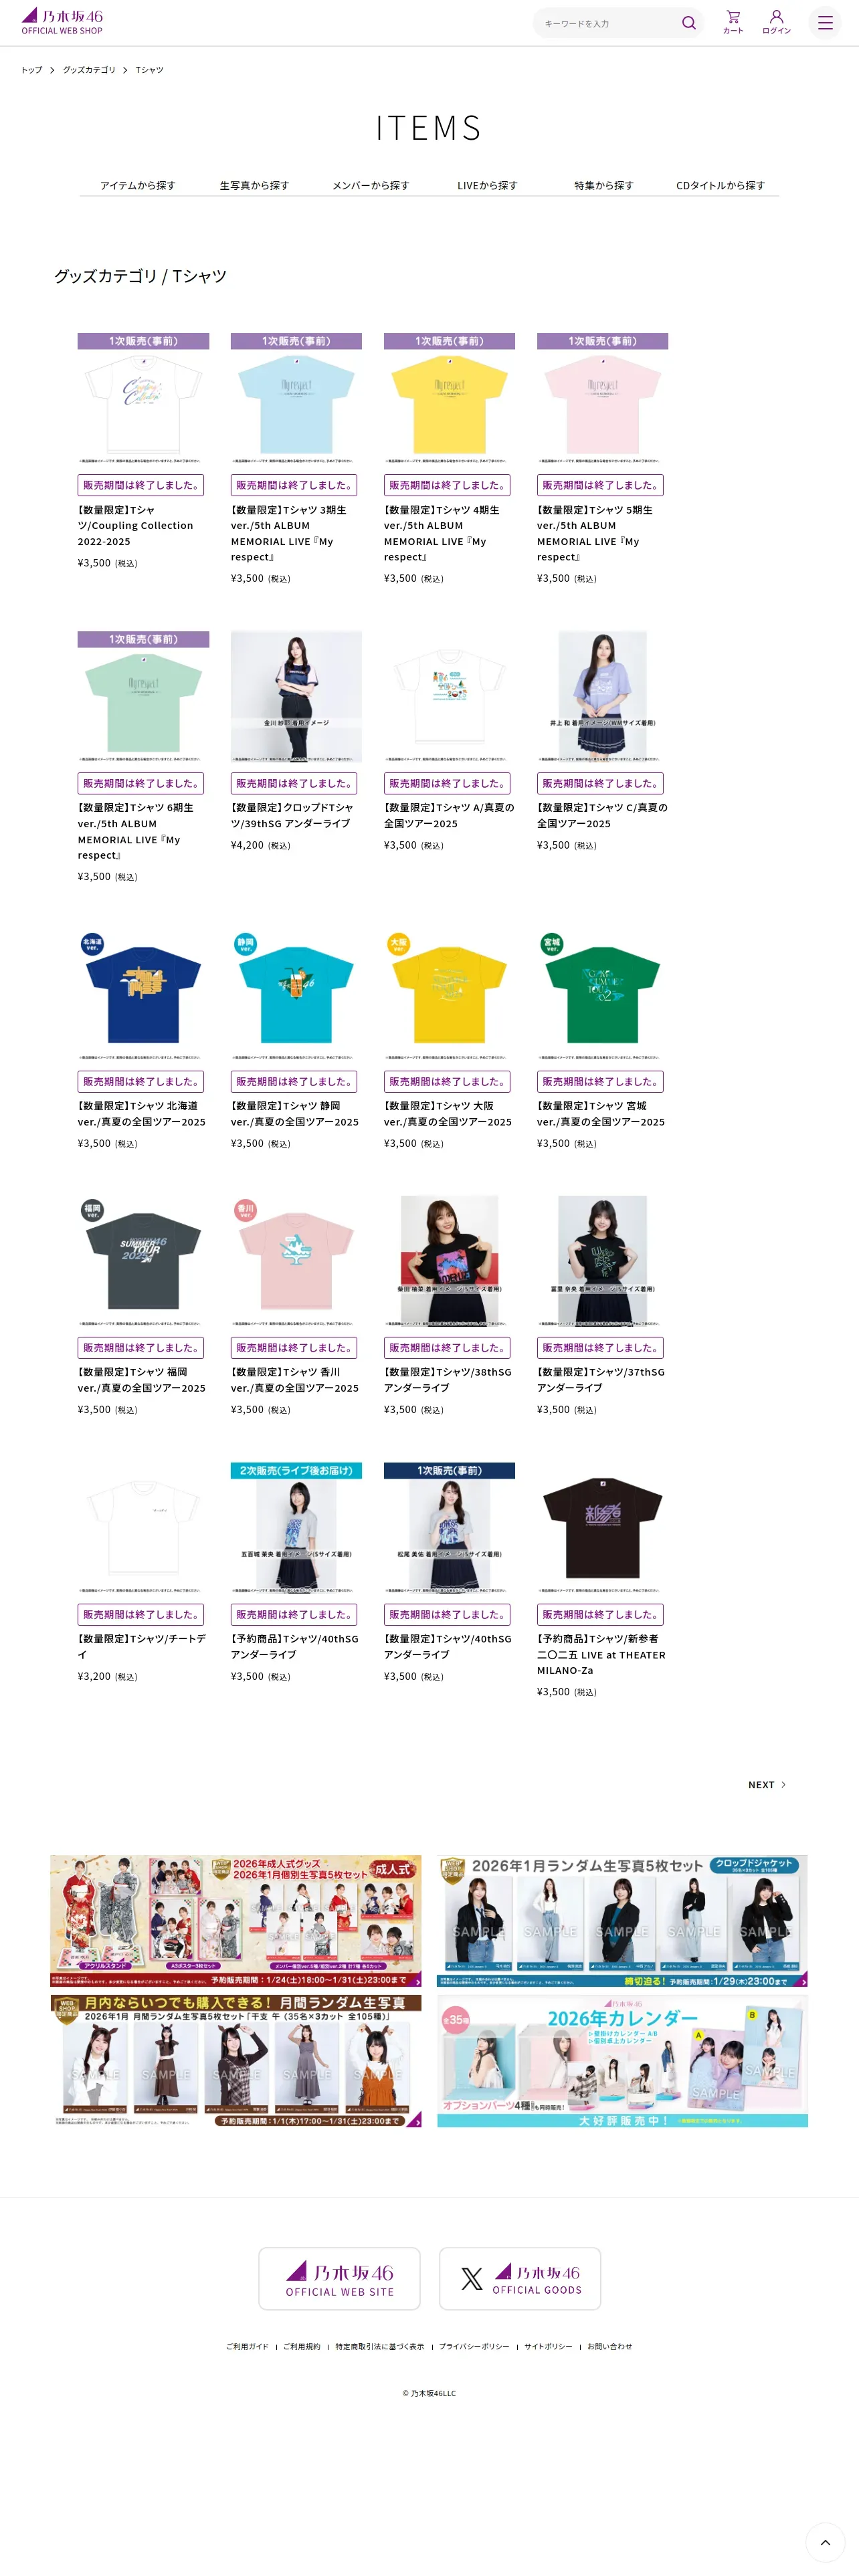859x2576 pixels.
Task: Select the CDタイトルから探す tab
Action: coord(720,185)
